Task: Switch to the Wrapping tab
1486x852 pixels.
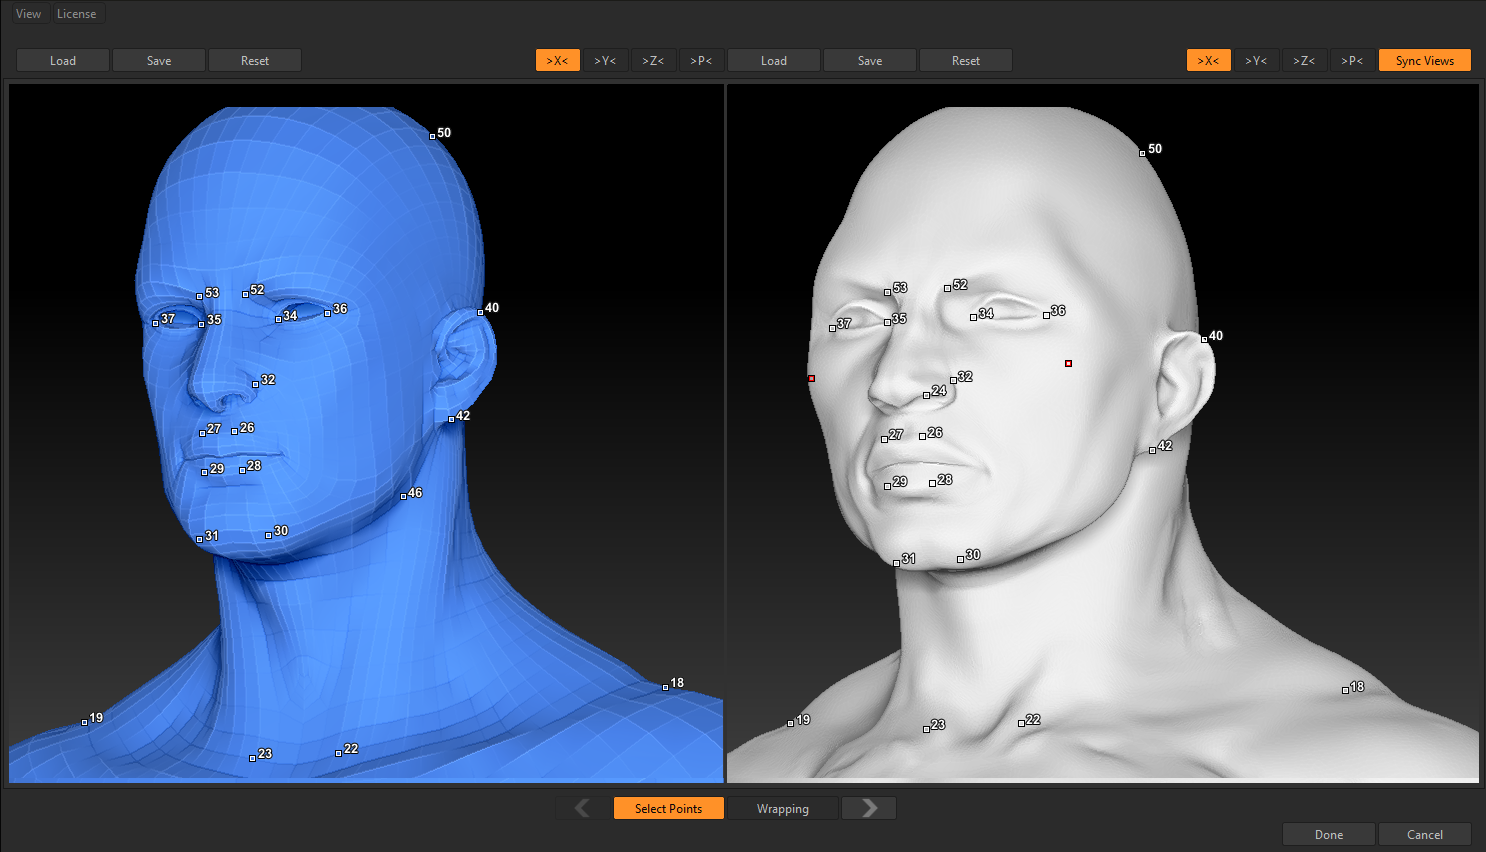Action: point(783,808)
